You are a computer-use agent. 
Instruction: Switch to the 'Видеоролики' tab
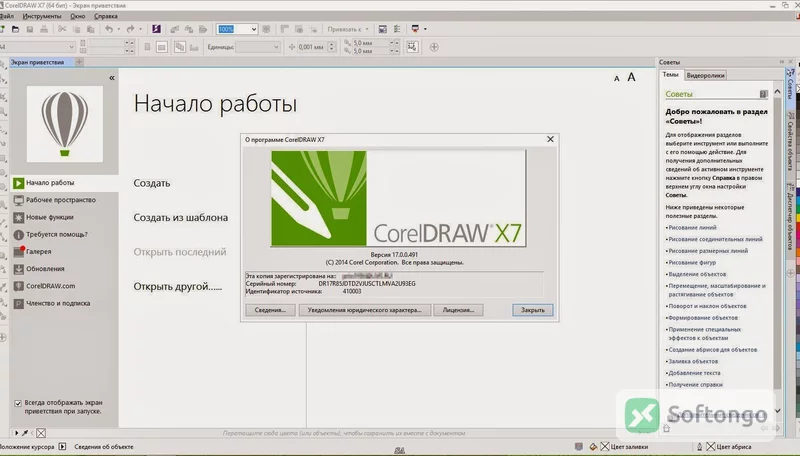click(705, 75)
